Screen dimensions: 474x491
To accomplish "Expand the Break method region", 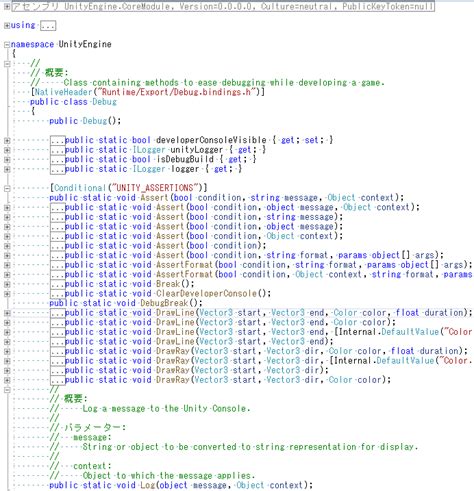I will (7, 284).
